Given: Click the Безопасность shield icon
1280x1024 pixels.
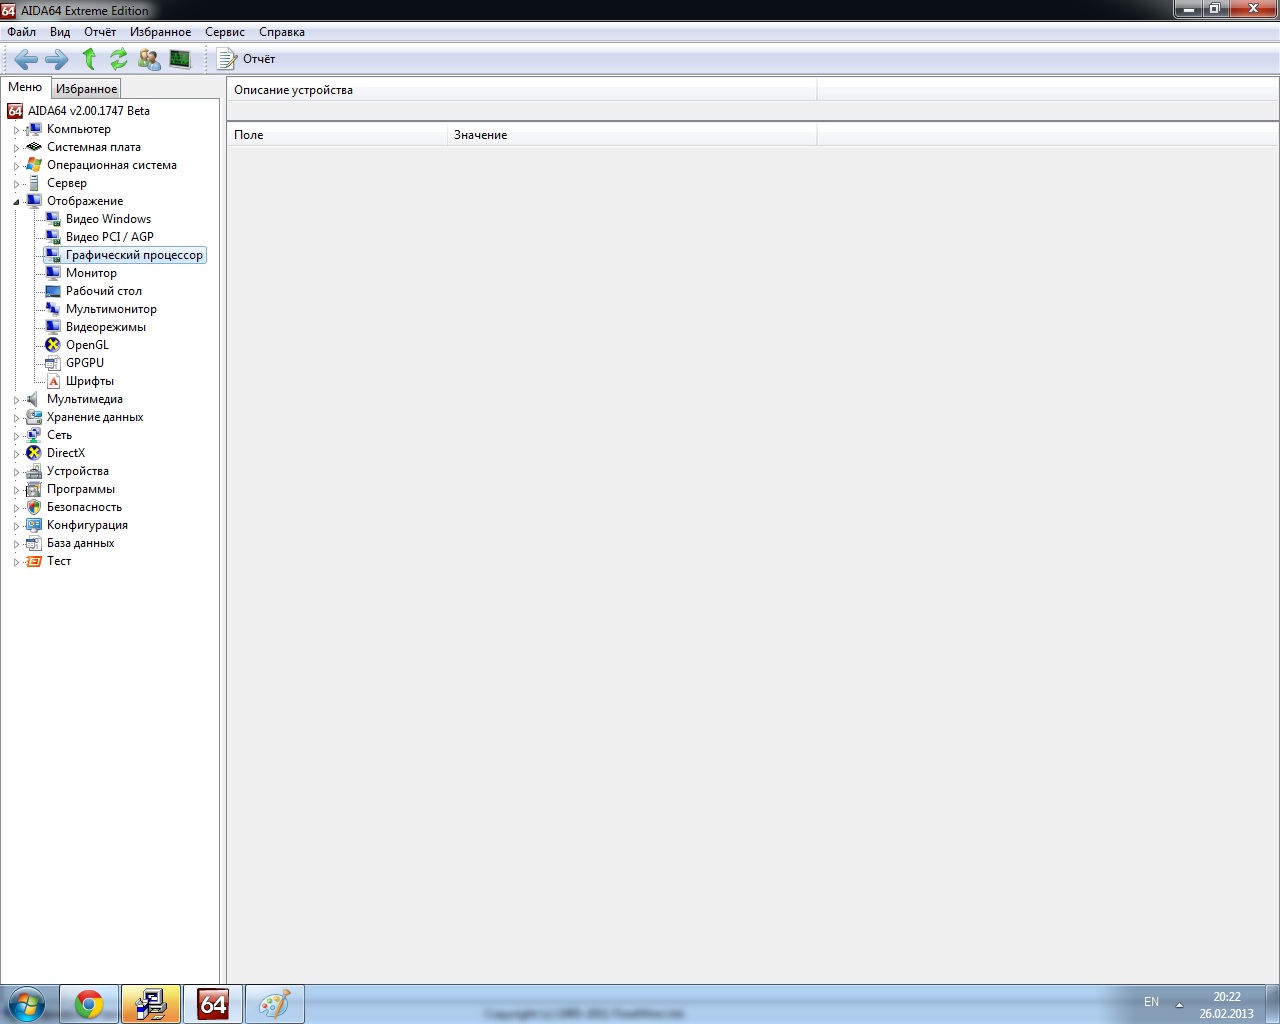Looking at the screenshot, I should pyautogui.click(x=34, y=507).
